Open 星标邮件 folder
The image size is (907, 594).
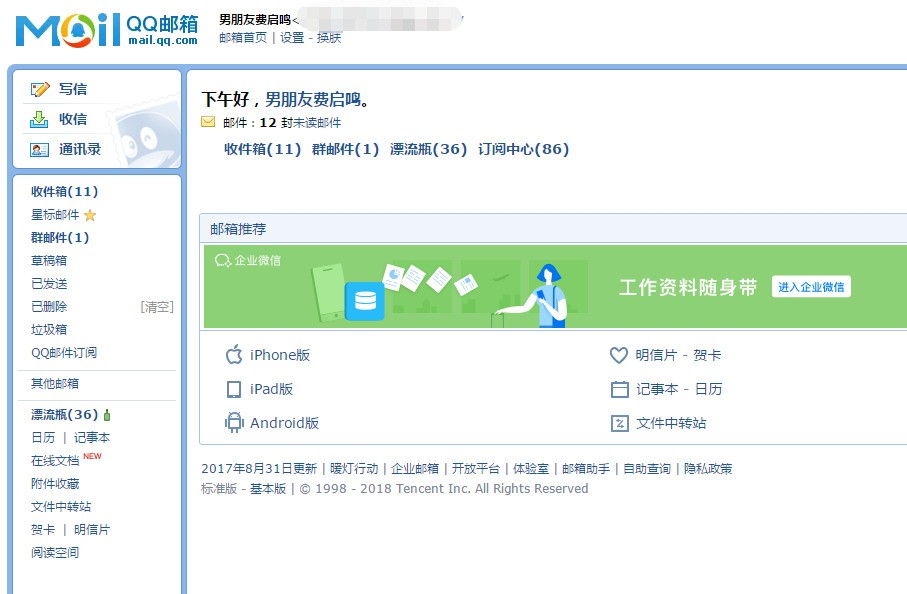[x=55, y=215]
